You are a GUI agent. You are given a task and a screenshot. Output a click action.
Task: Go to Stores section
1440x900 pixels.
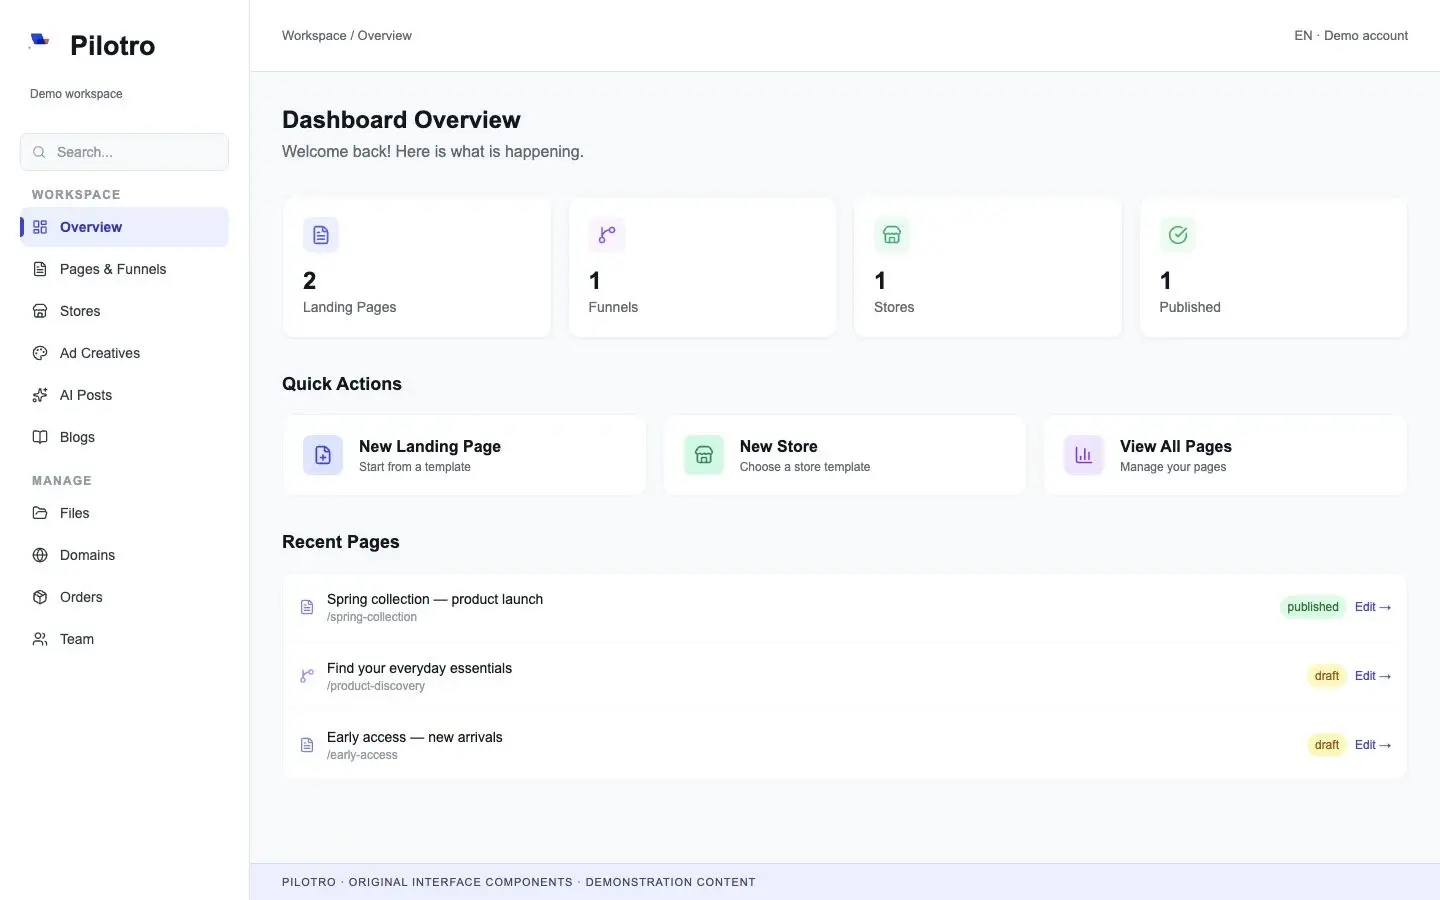tap(124, 311)
